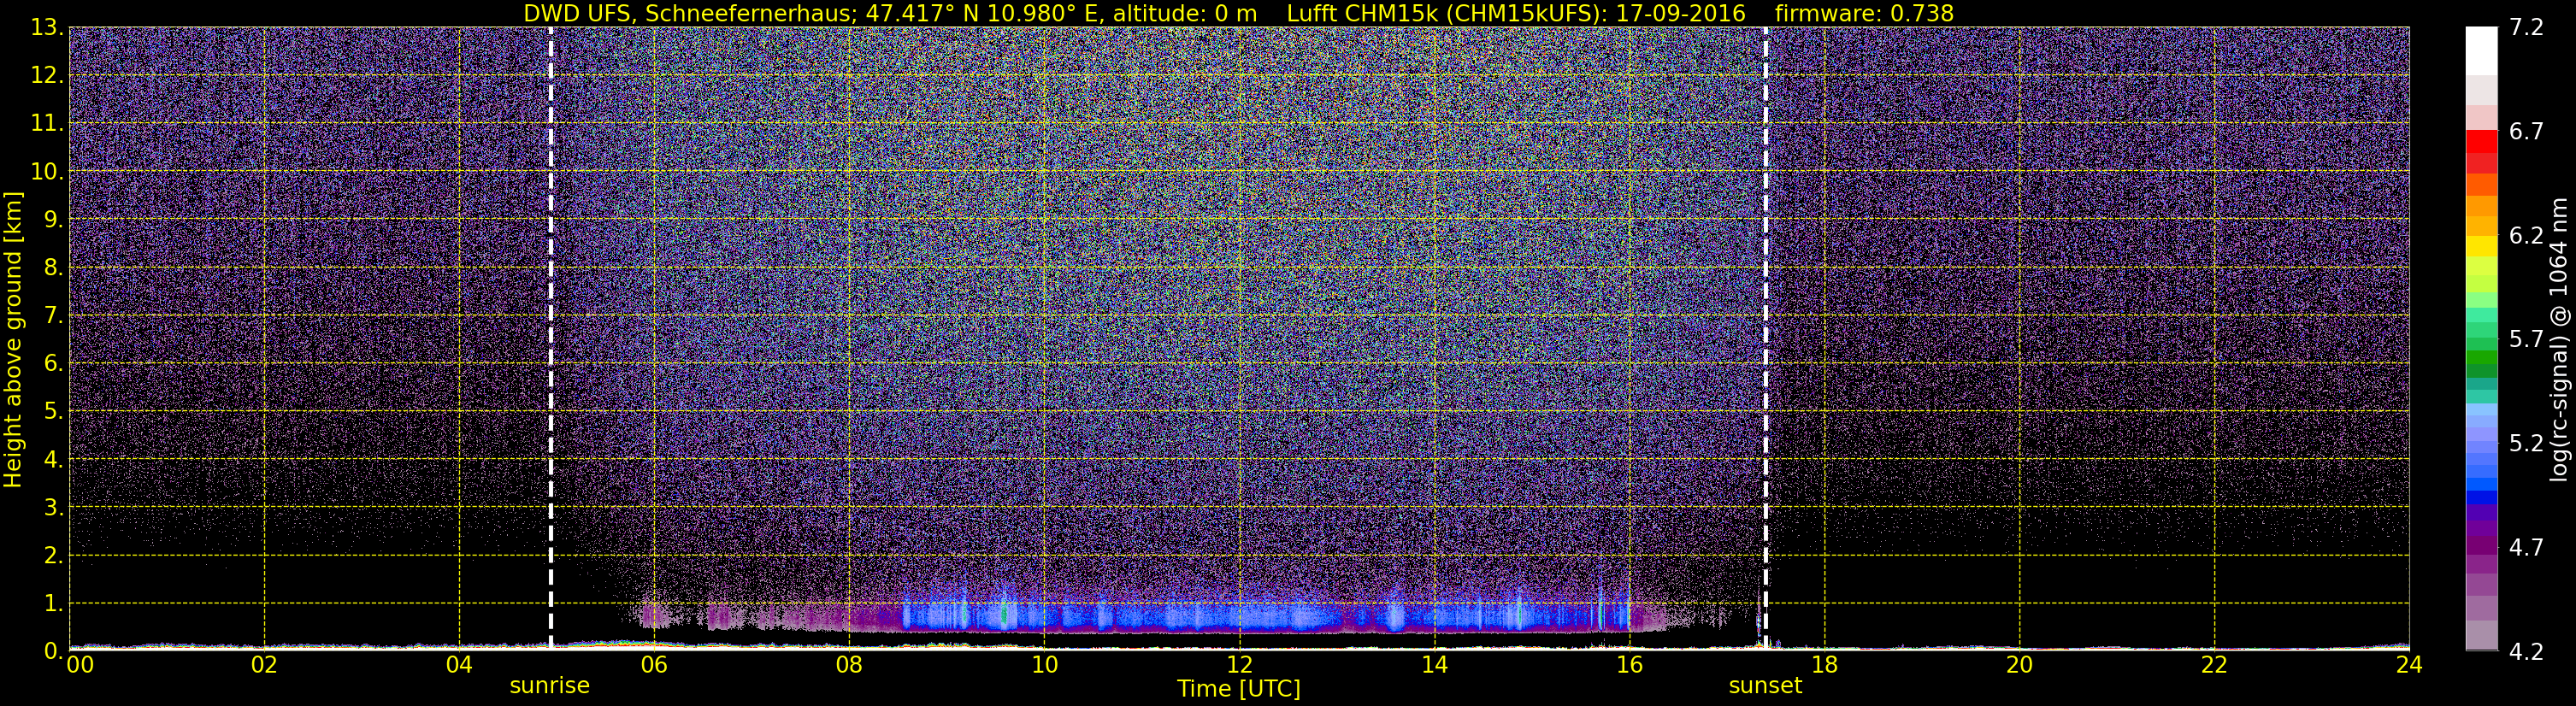The image size is (2576, 706).
Task: Click the time axis tick label '06'
Action: [654, 665]
